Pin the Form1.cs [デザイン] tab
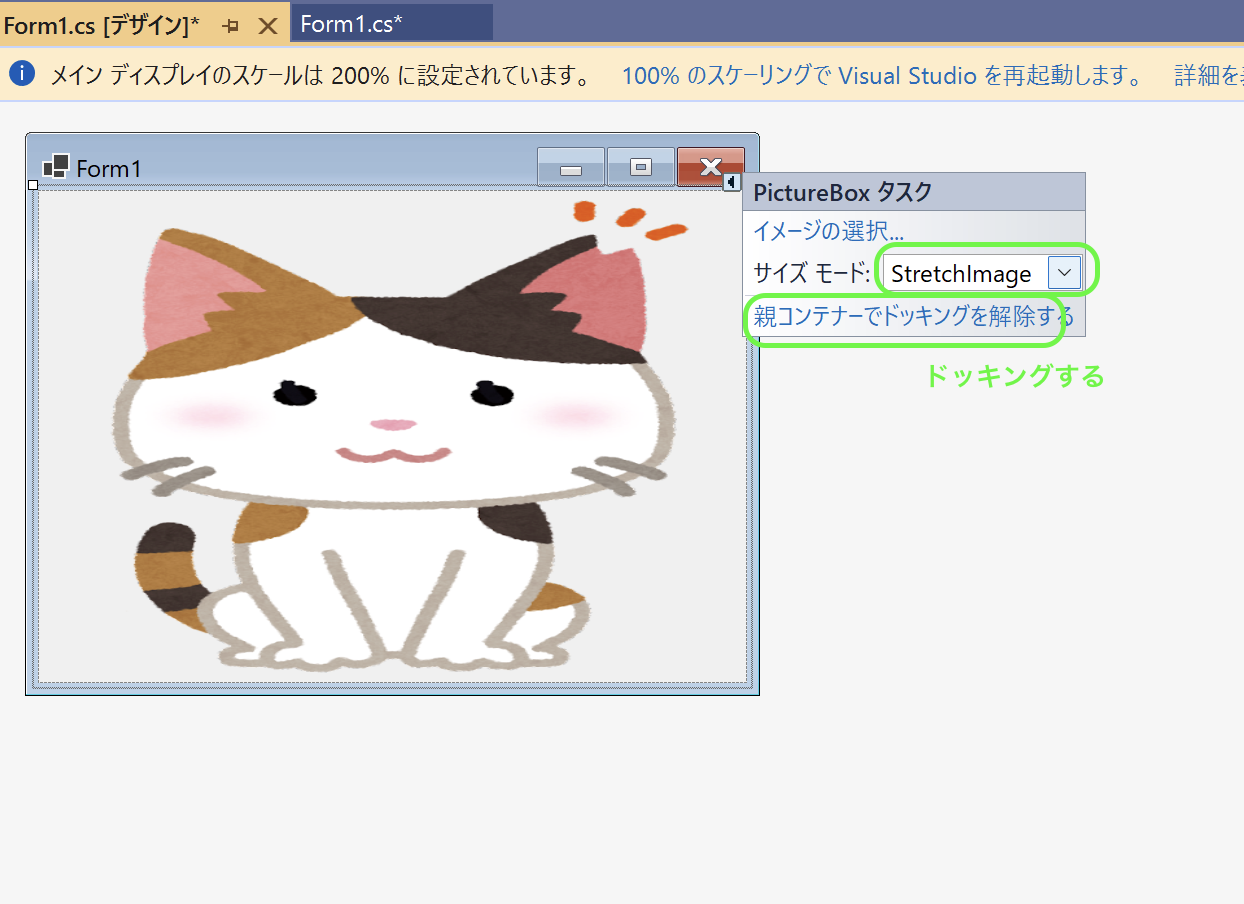 pyautogui.click(x=232, y=25)
